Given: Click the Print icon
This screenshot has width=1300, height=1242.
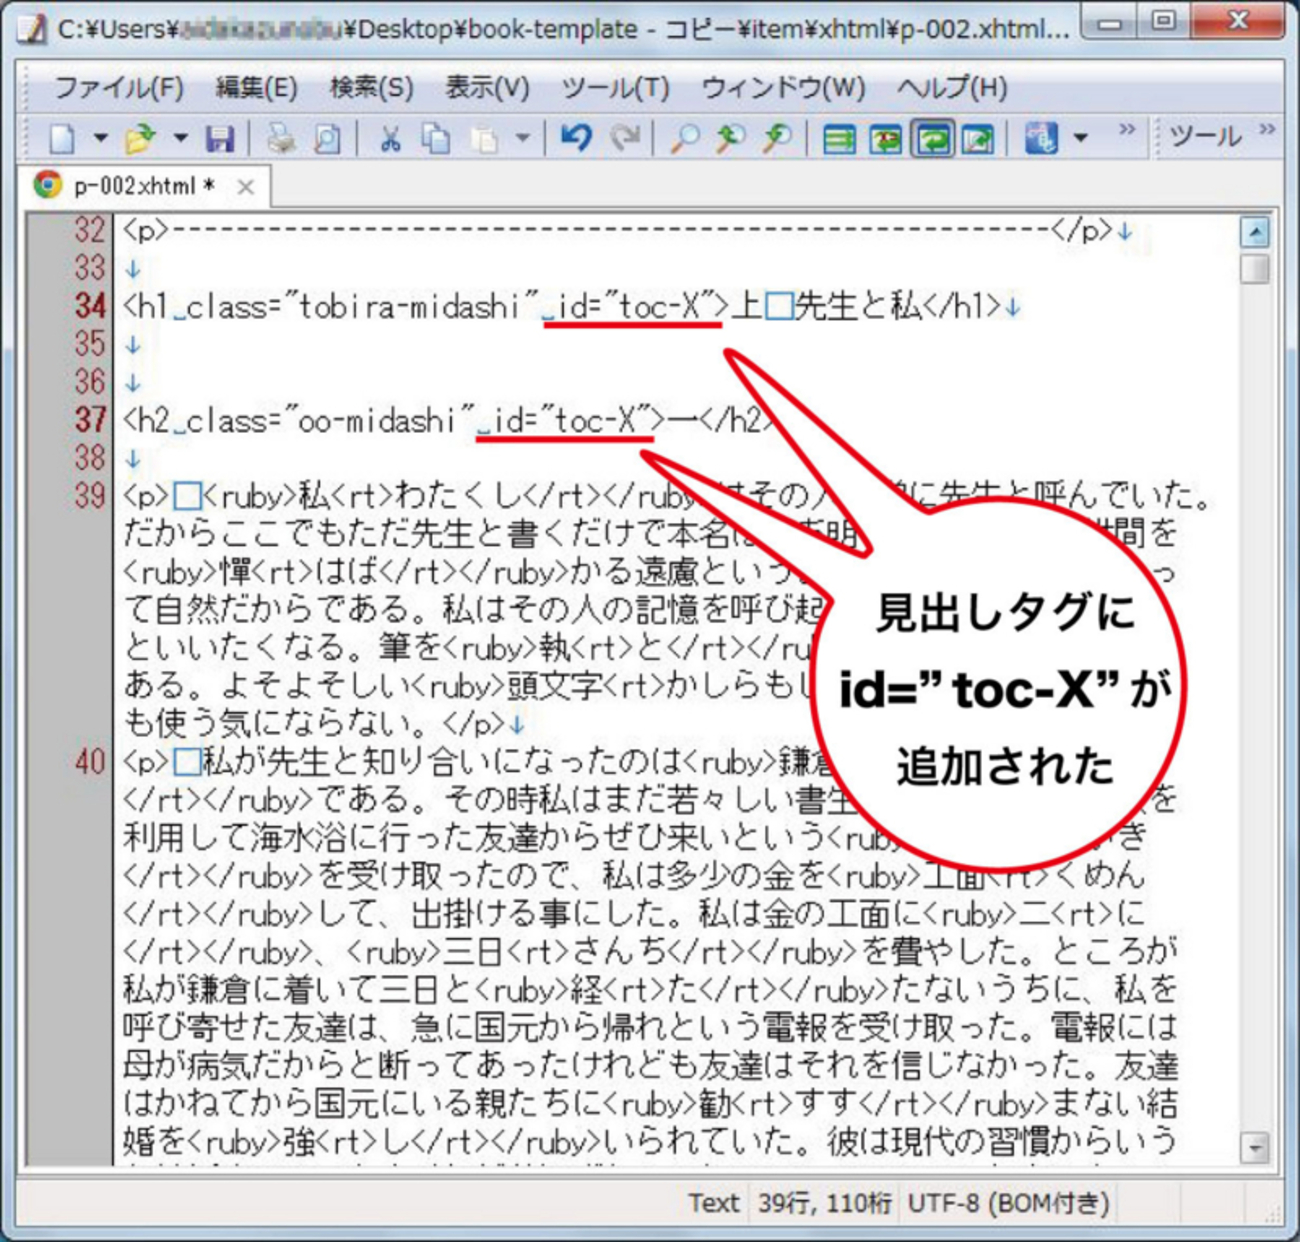Looking at the screenshot, I should coord(281,138).
